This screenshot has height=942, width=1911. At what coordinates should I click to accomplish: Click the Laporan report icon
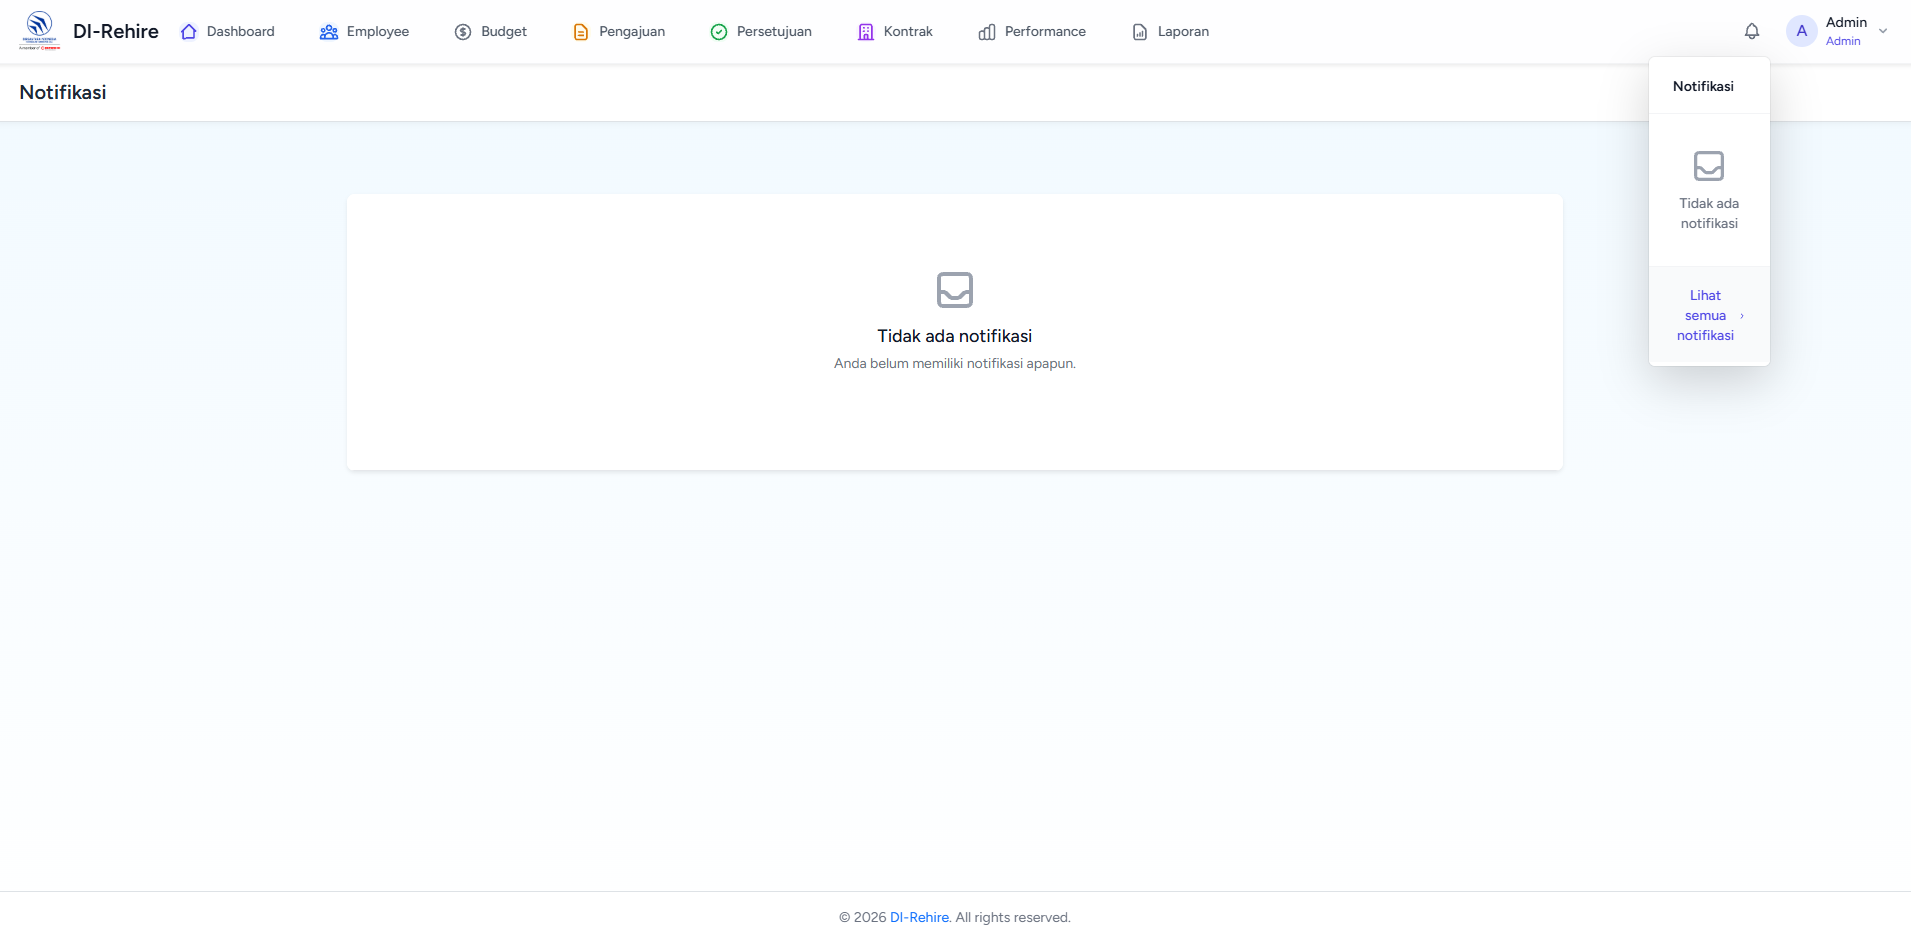1140,32
